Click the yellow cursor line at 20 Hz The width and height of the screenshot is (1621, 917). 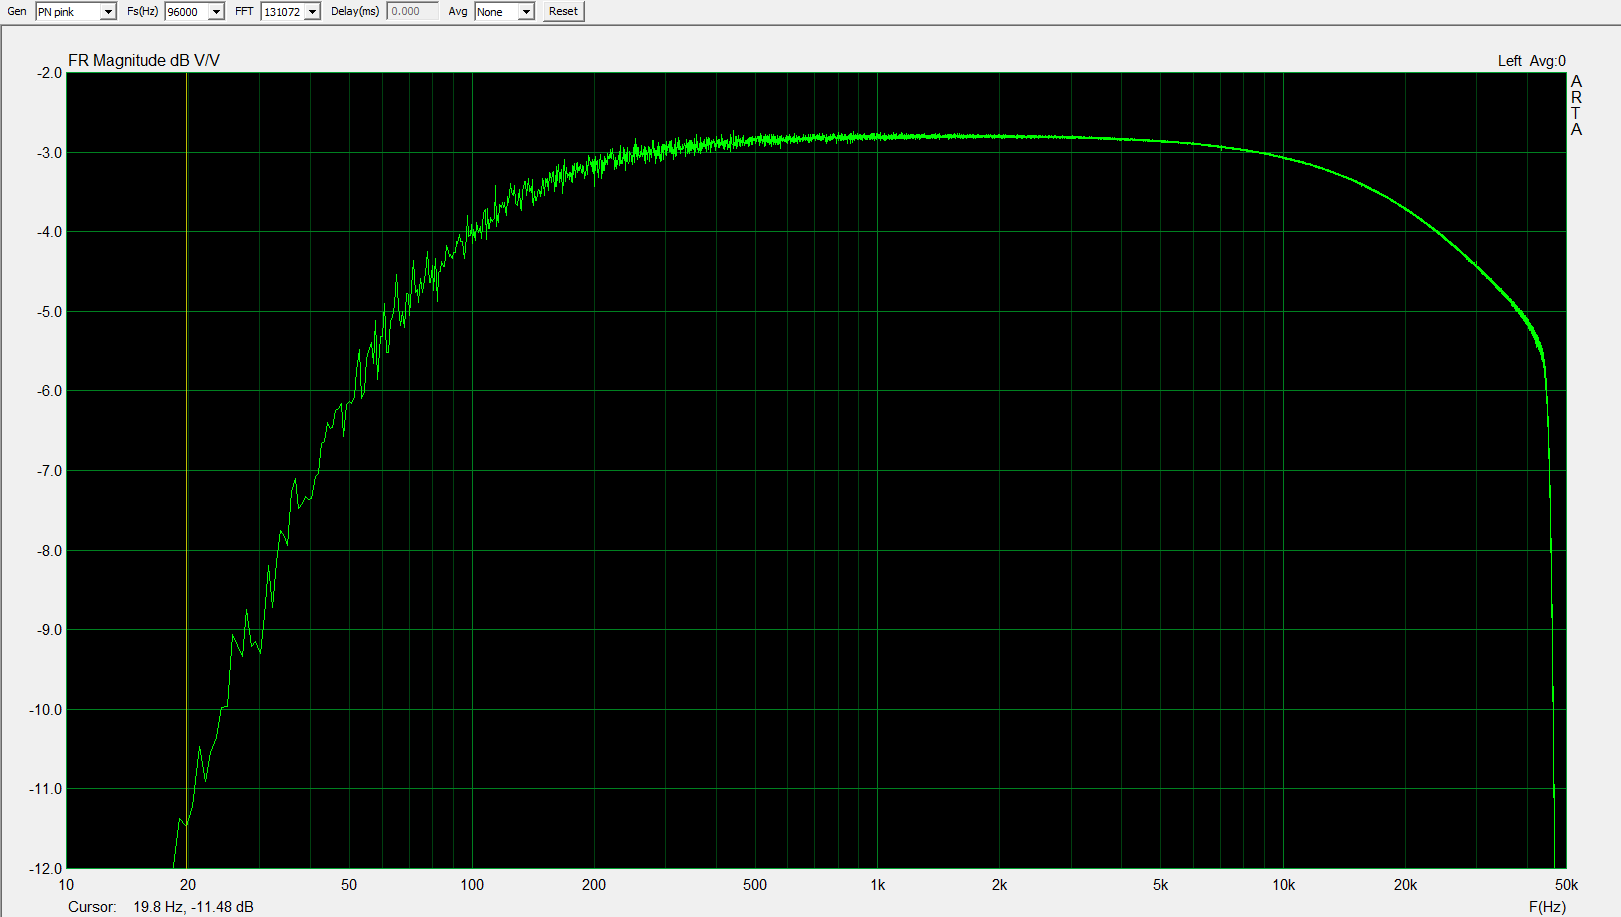click(187, 470)
